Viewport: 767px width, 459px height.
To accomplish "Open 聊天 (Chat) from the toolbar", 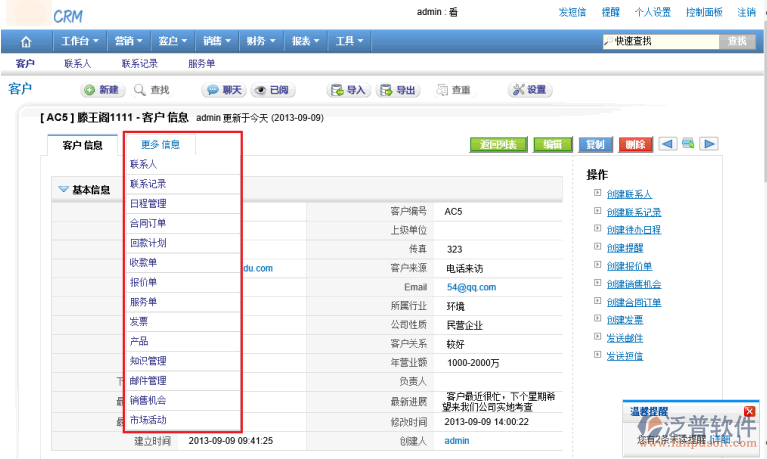I will point(224,90).
